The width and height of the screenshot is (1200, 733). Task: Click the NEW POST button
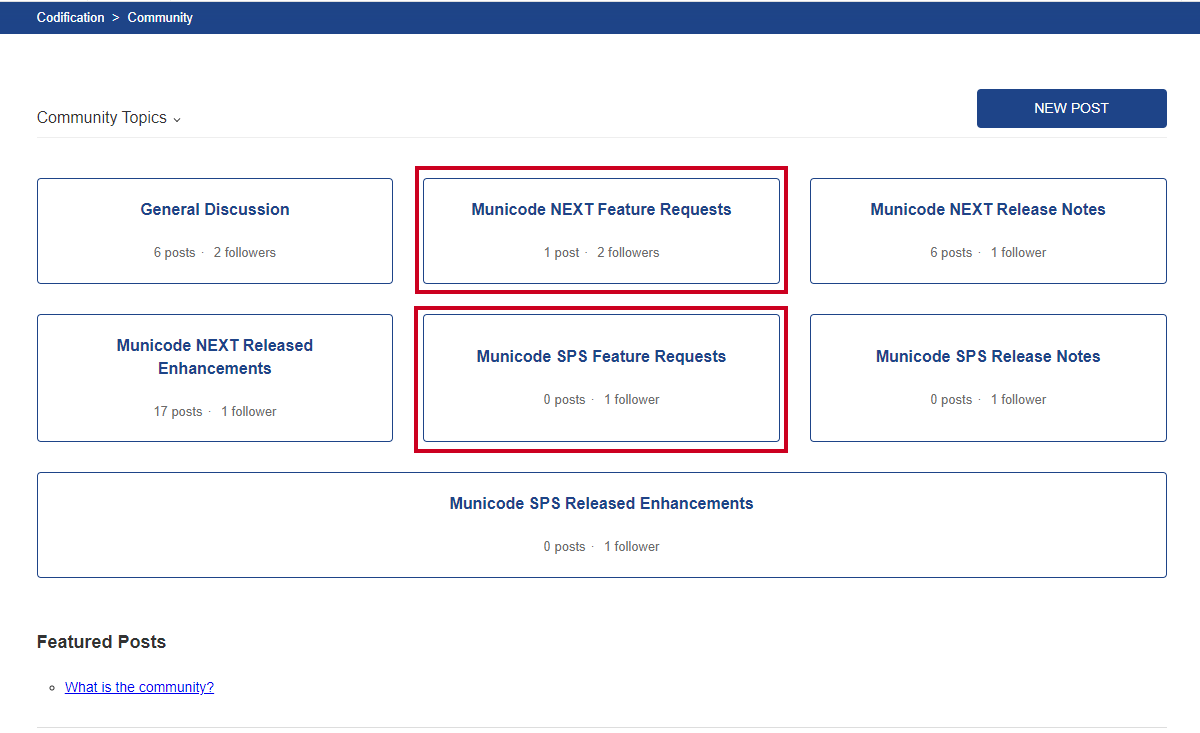pos(1071,108)
